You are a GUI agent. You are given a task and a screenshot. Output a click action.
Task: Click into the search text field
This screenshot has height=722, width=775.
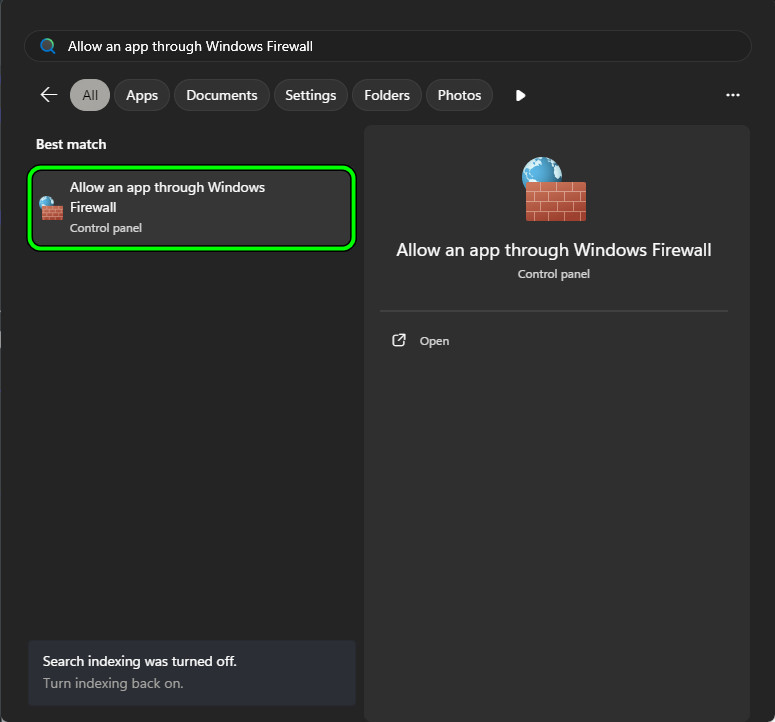tap(400, 46)
